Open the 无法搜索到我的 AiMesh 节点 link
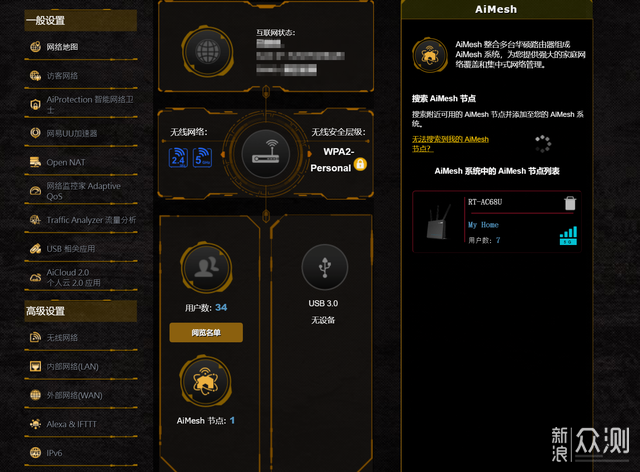640x472 pixels. pyautogui.click(x=450, y=144)
